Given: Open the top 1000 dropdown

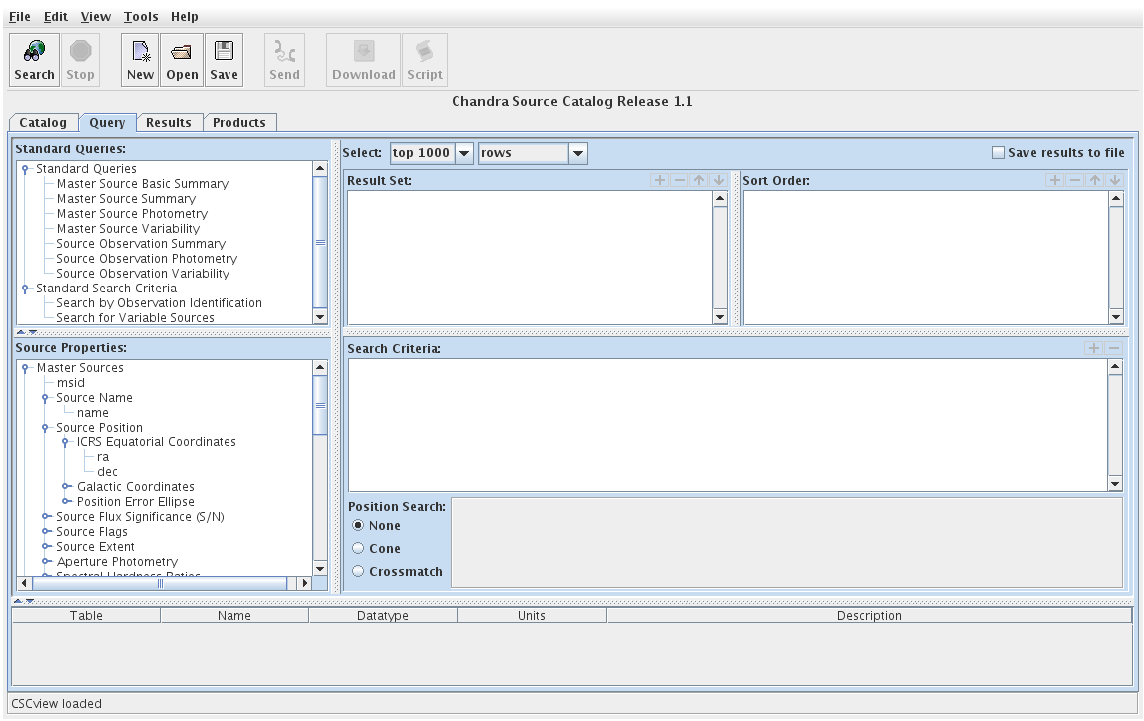Looking at the screenshot, I should click(x=431, y=153).
